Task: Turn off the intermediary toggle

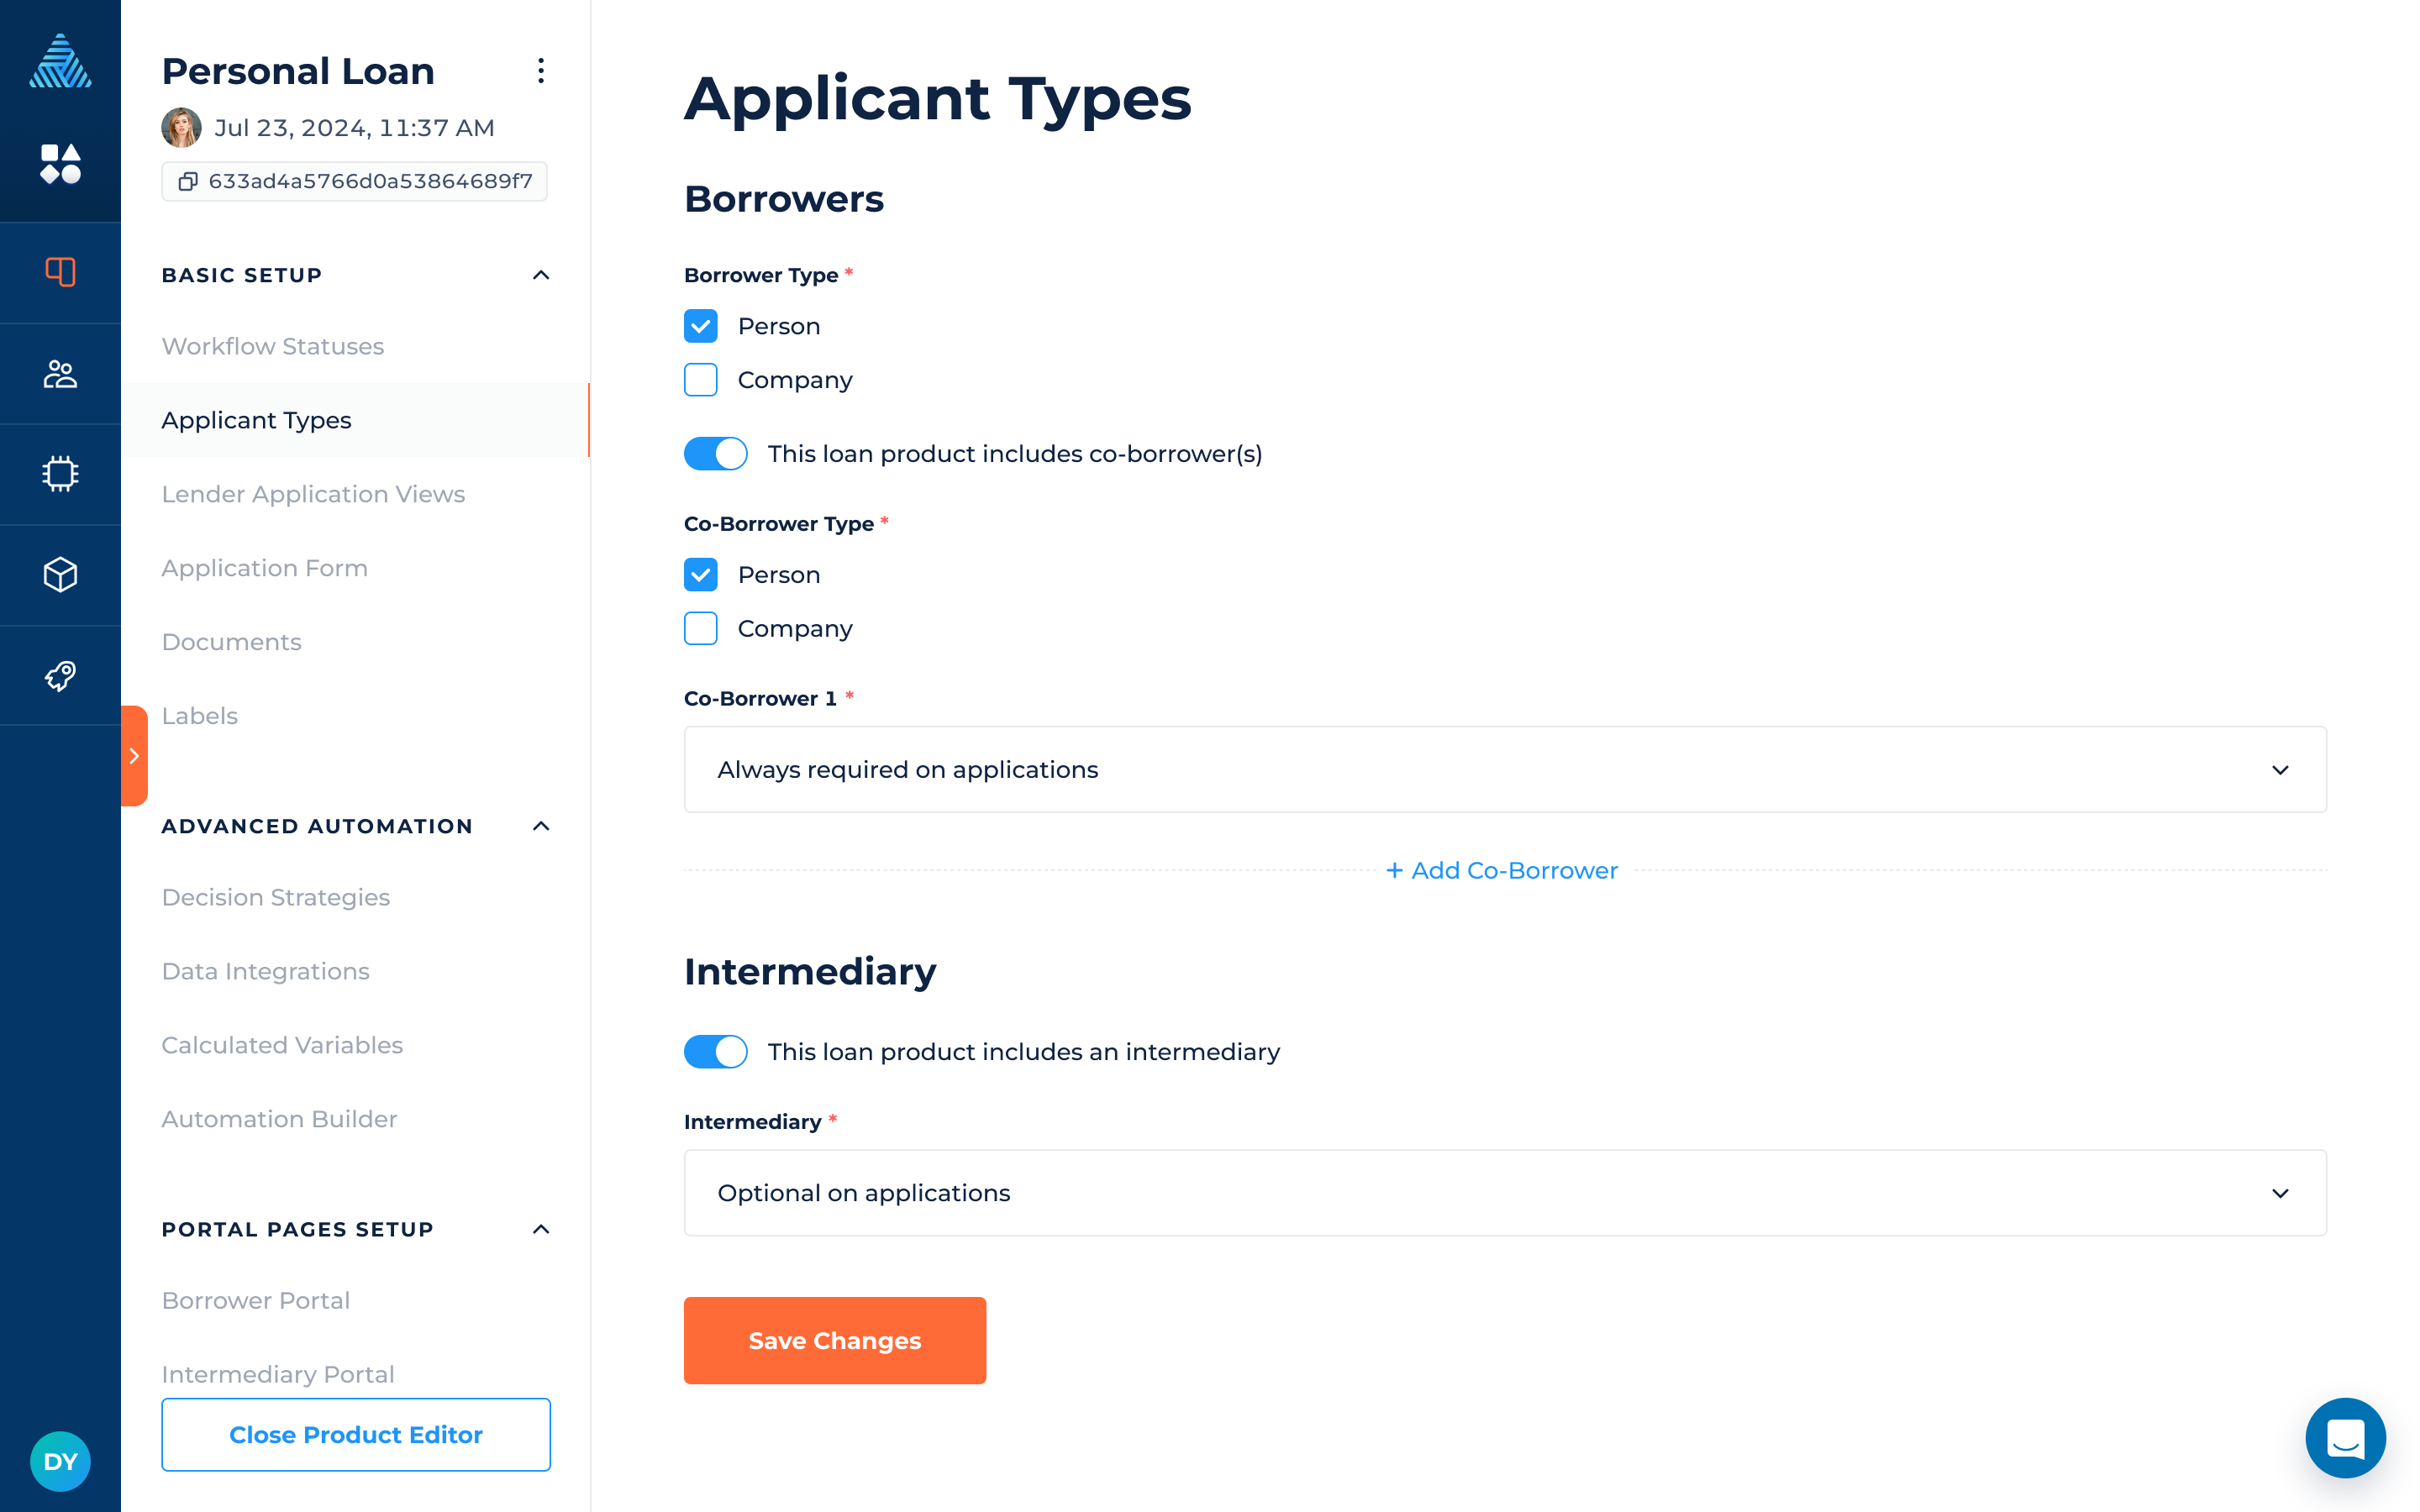Action: 716,1052
